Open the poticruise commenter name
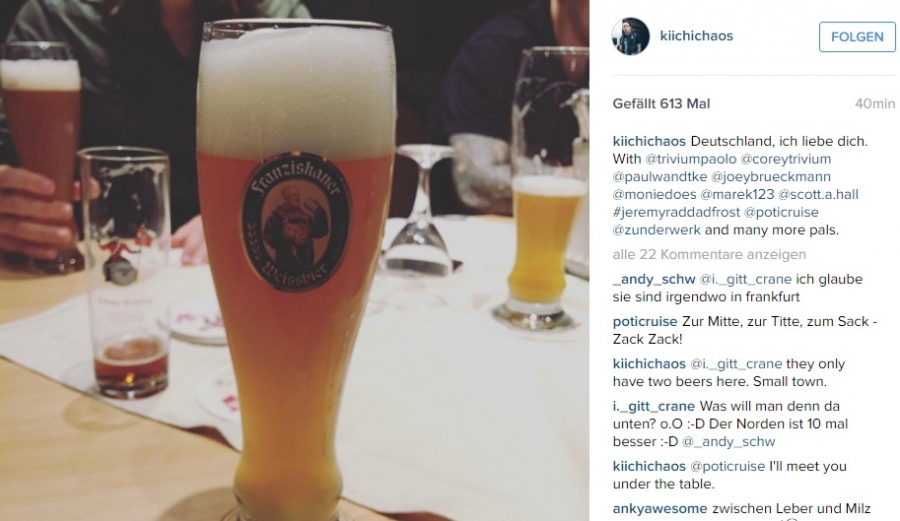This screenshot has width=900, height=521. point(645,321)
